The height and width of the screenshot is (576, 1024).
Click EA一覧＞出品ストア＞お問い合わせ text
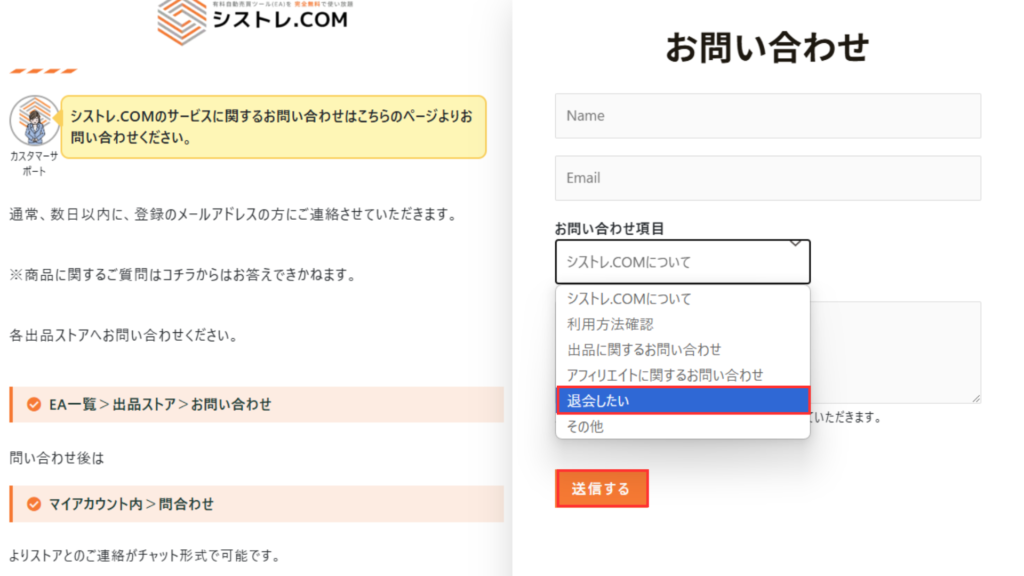click(160, 405)
